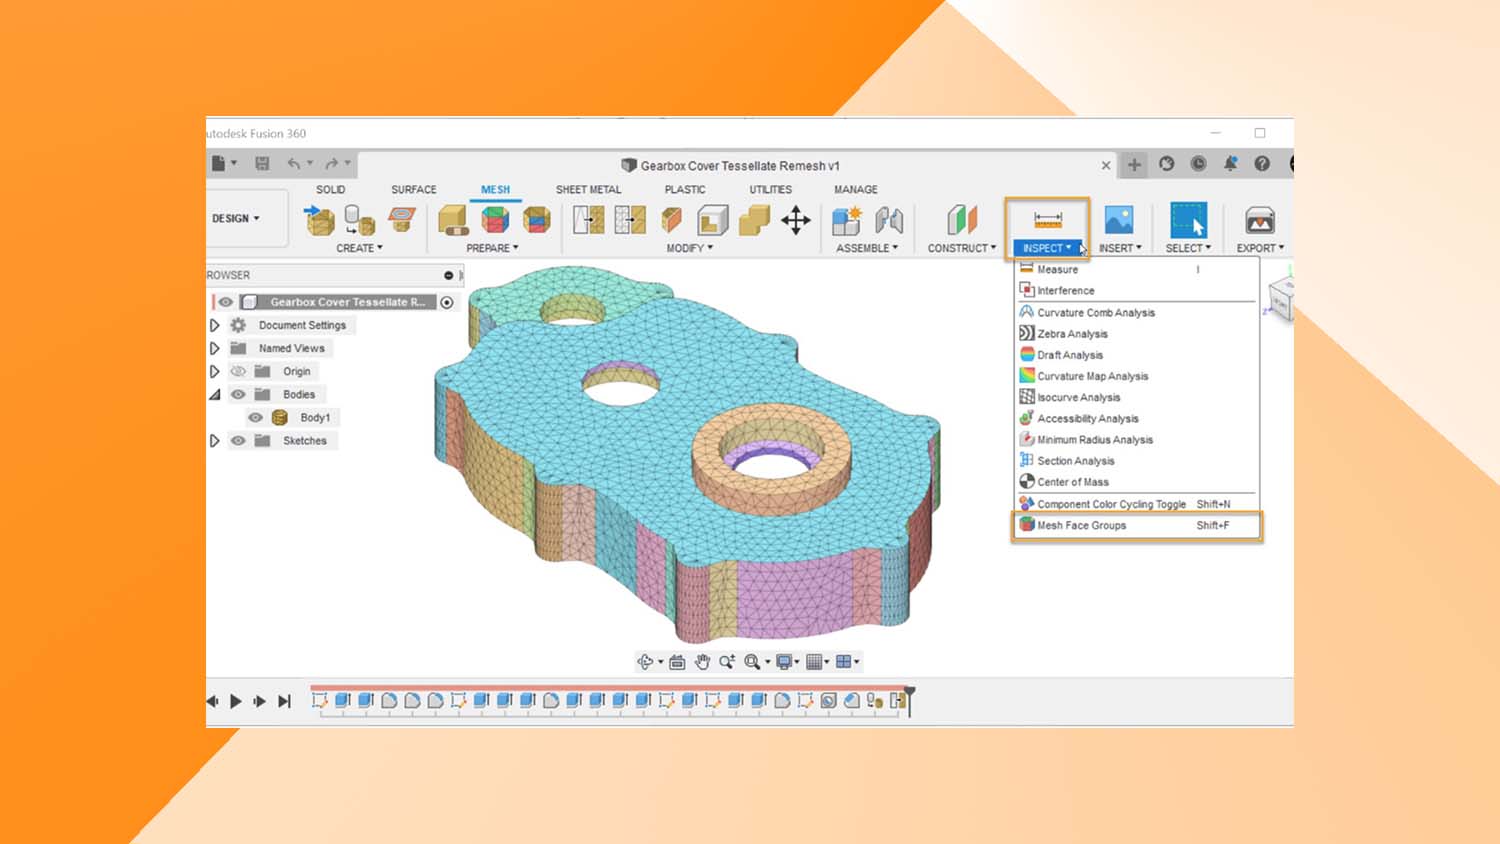Image resolution: width=1500 pixels, height=844 pixels.
Task: Select the Orbit tool below the canvas
Action: [x=645, y=661]
